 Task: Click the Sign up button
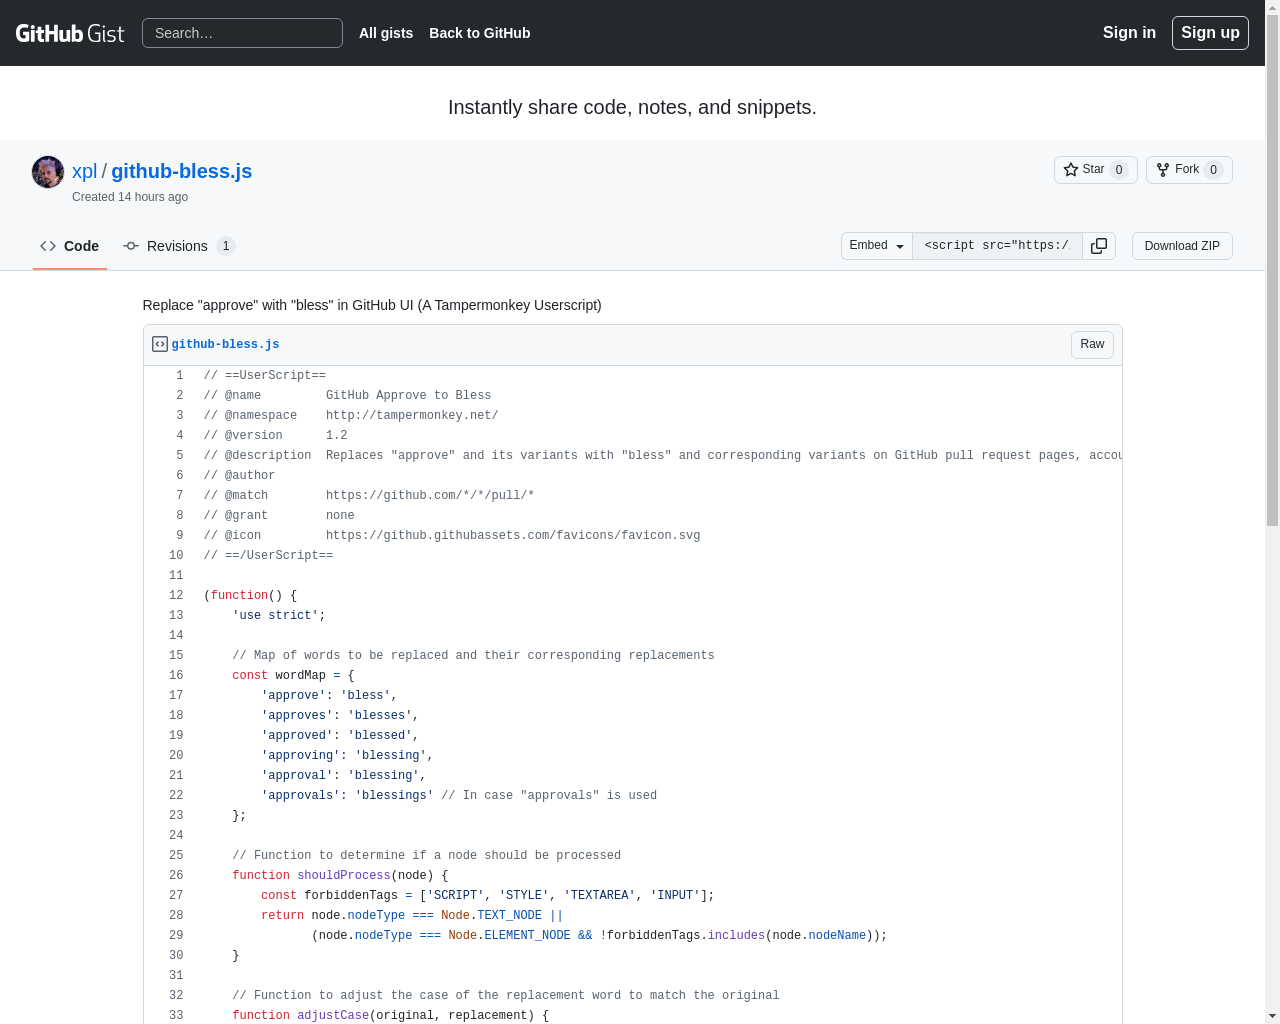(1210, 33)
